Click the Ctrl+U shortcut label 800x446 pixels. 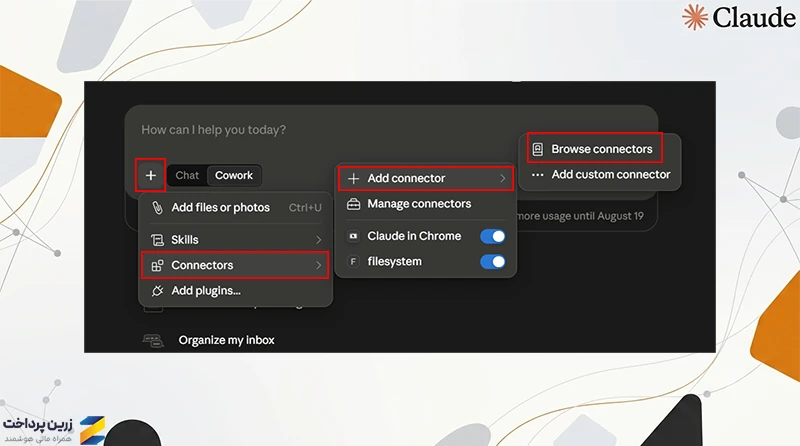[x=305, y=208]
